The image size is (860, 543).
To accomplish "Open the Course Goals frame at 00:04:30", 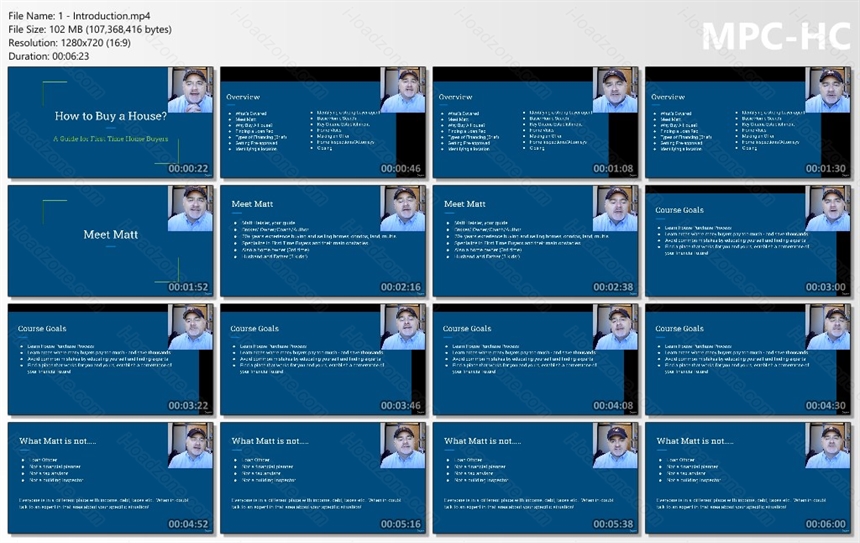I will [748, 359].
